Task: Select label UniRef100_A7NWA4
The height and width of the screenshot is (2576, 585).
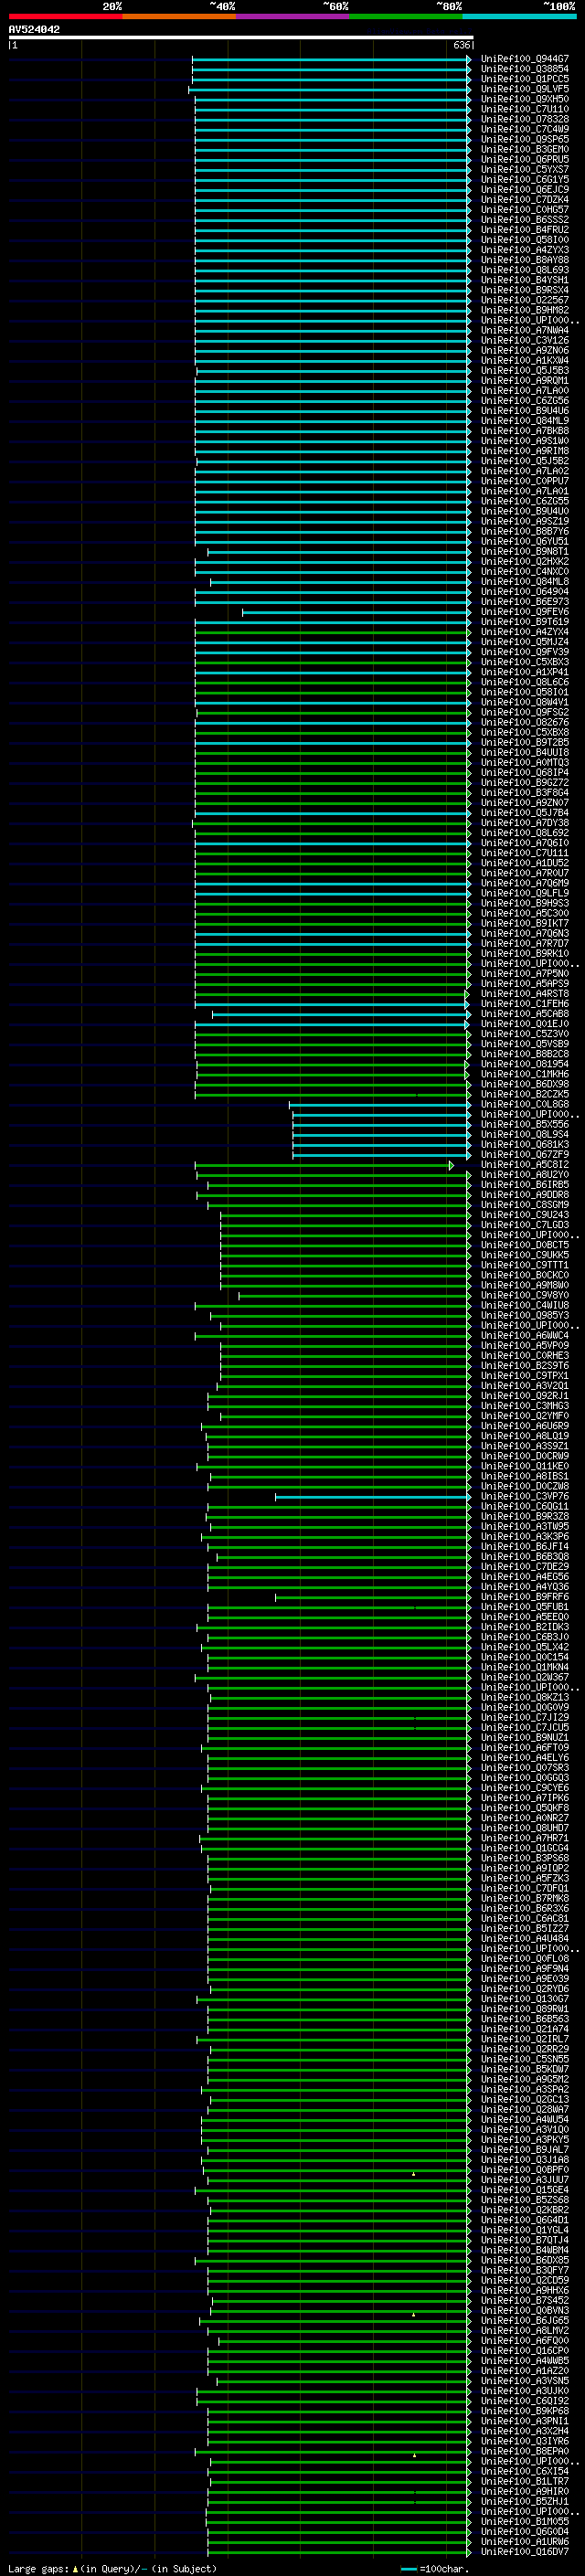Action: pyautogui.click(x=525, y=330)
